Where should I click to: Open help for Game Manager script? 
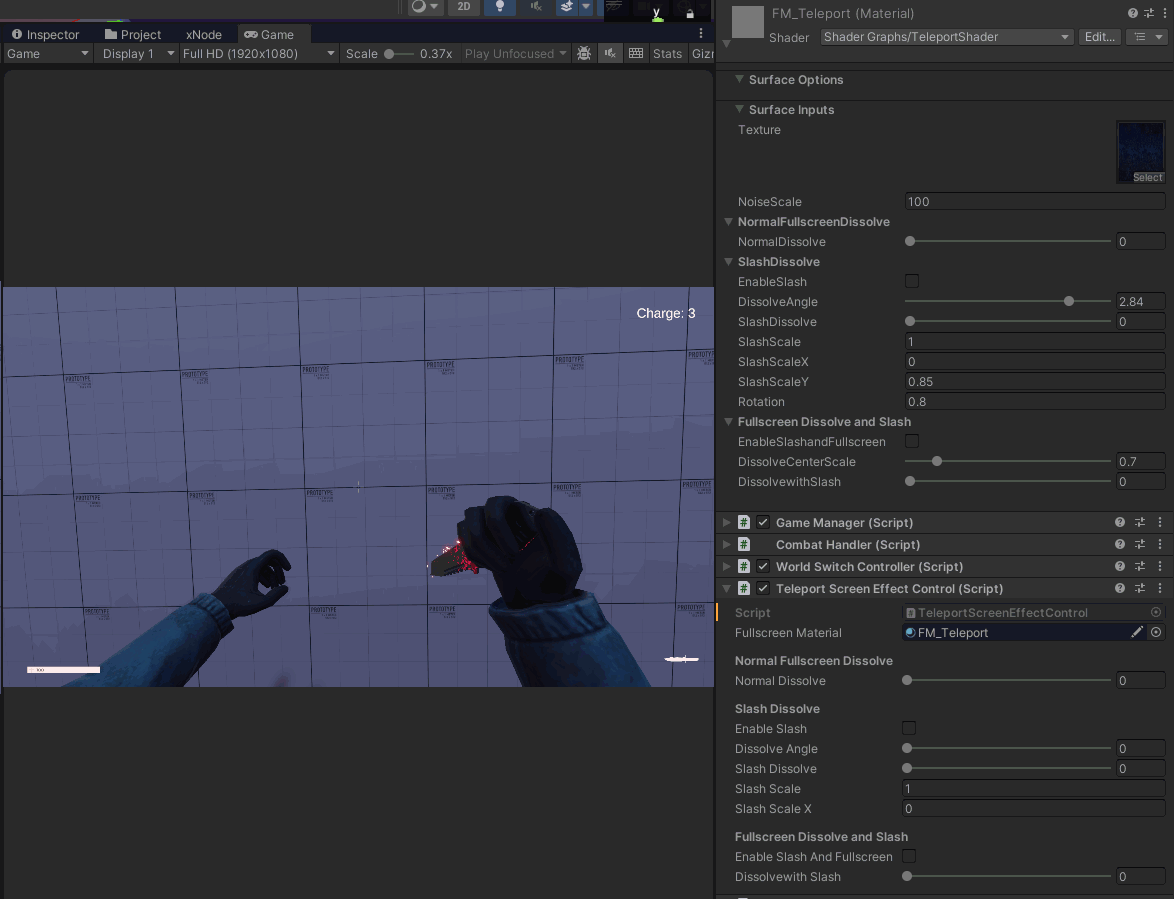click(x=1120, y=522)
